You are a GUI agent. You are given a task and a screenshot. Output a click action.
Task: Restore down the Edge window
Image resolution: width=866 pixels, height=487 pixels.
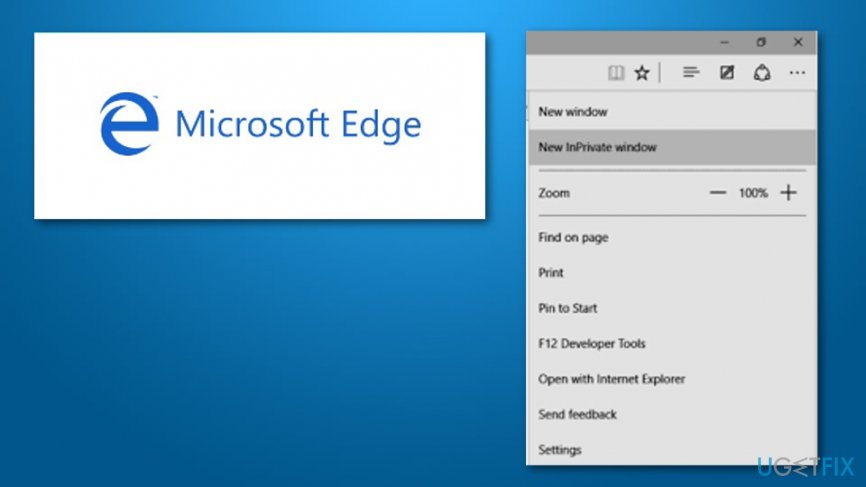761,42
